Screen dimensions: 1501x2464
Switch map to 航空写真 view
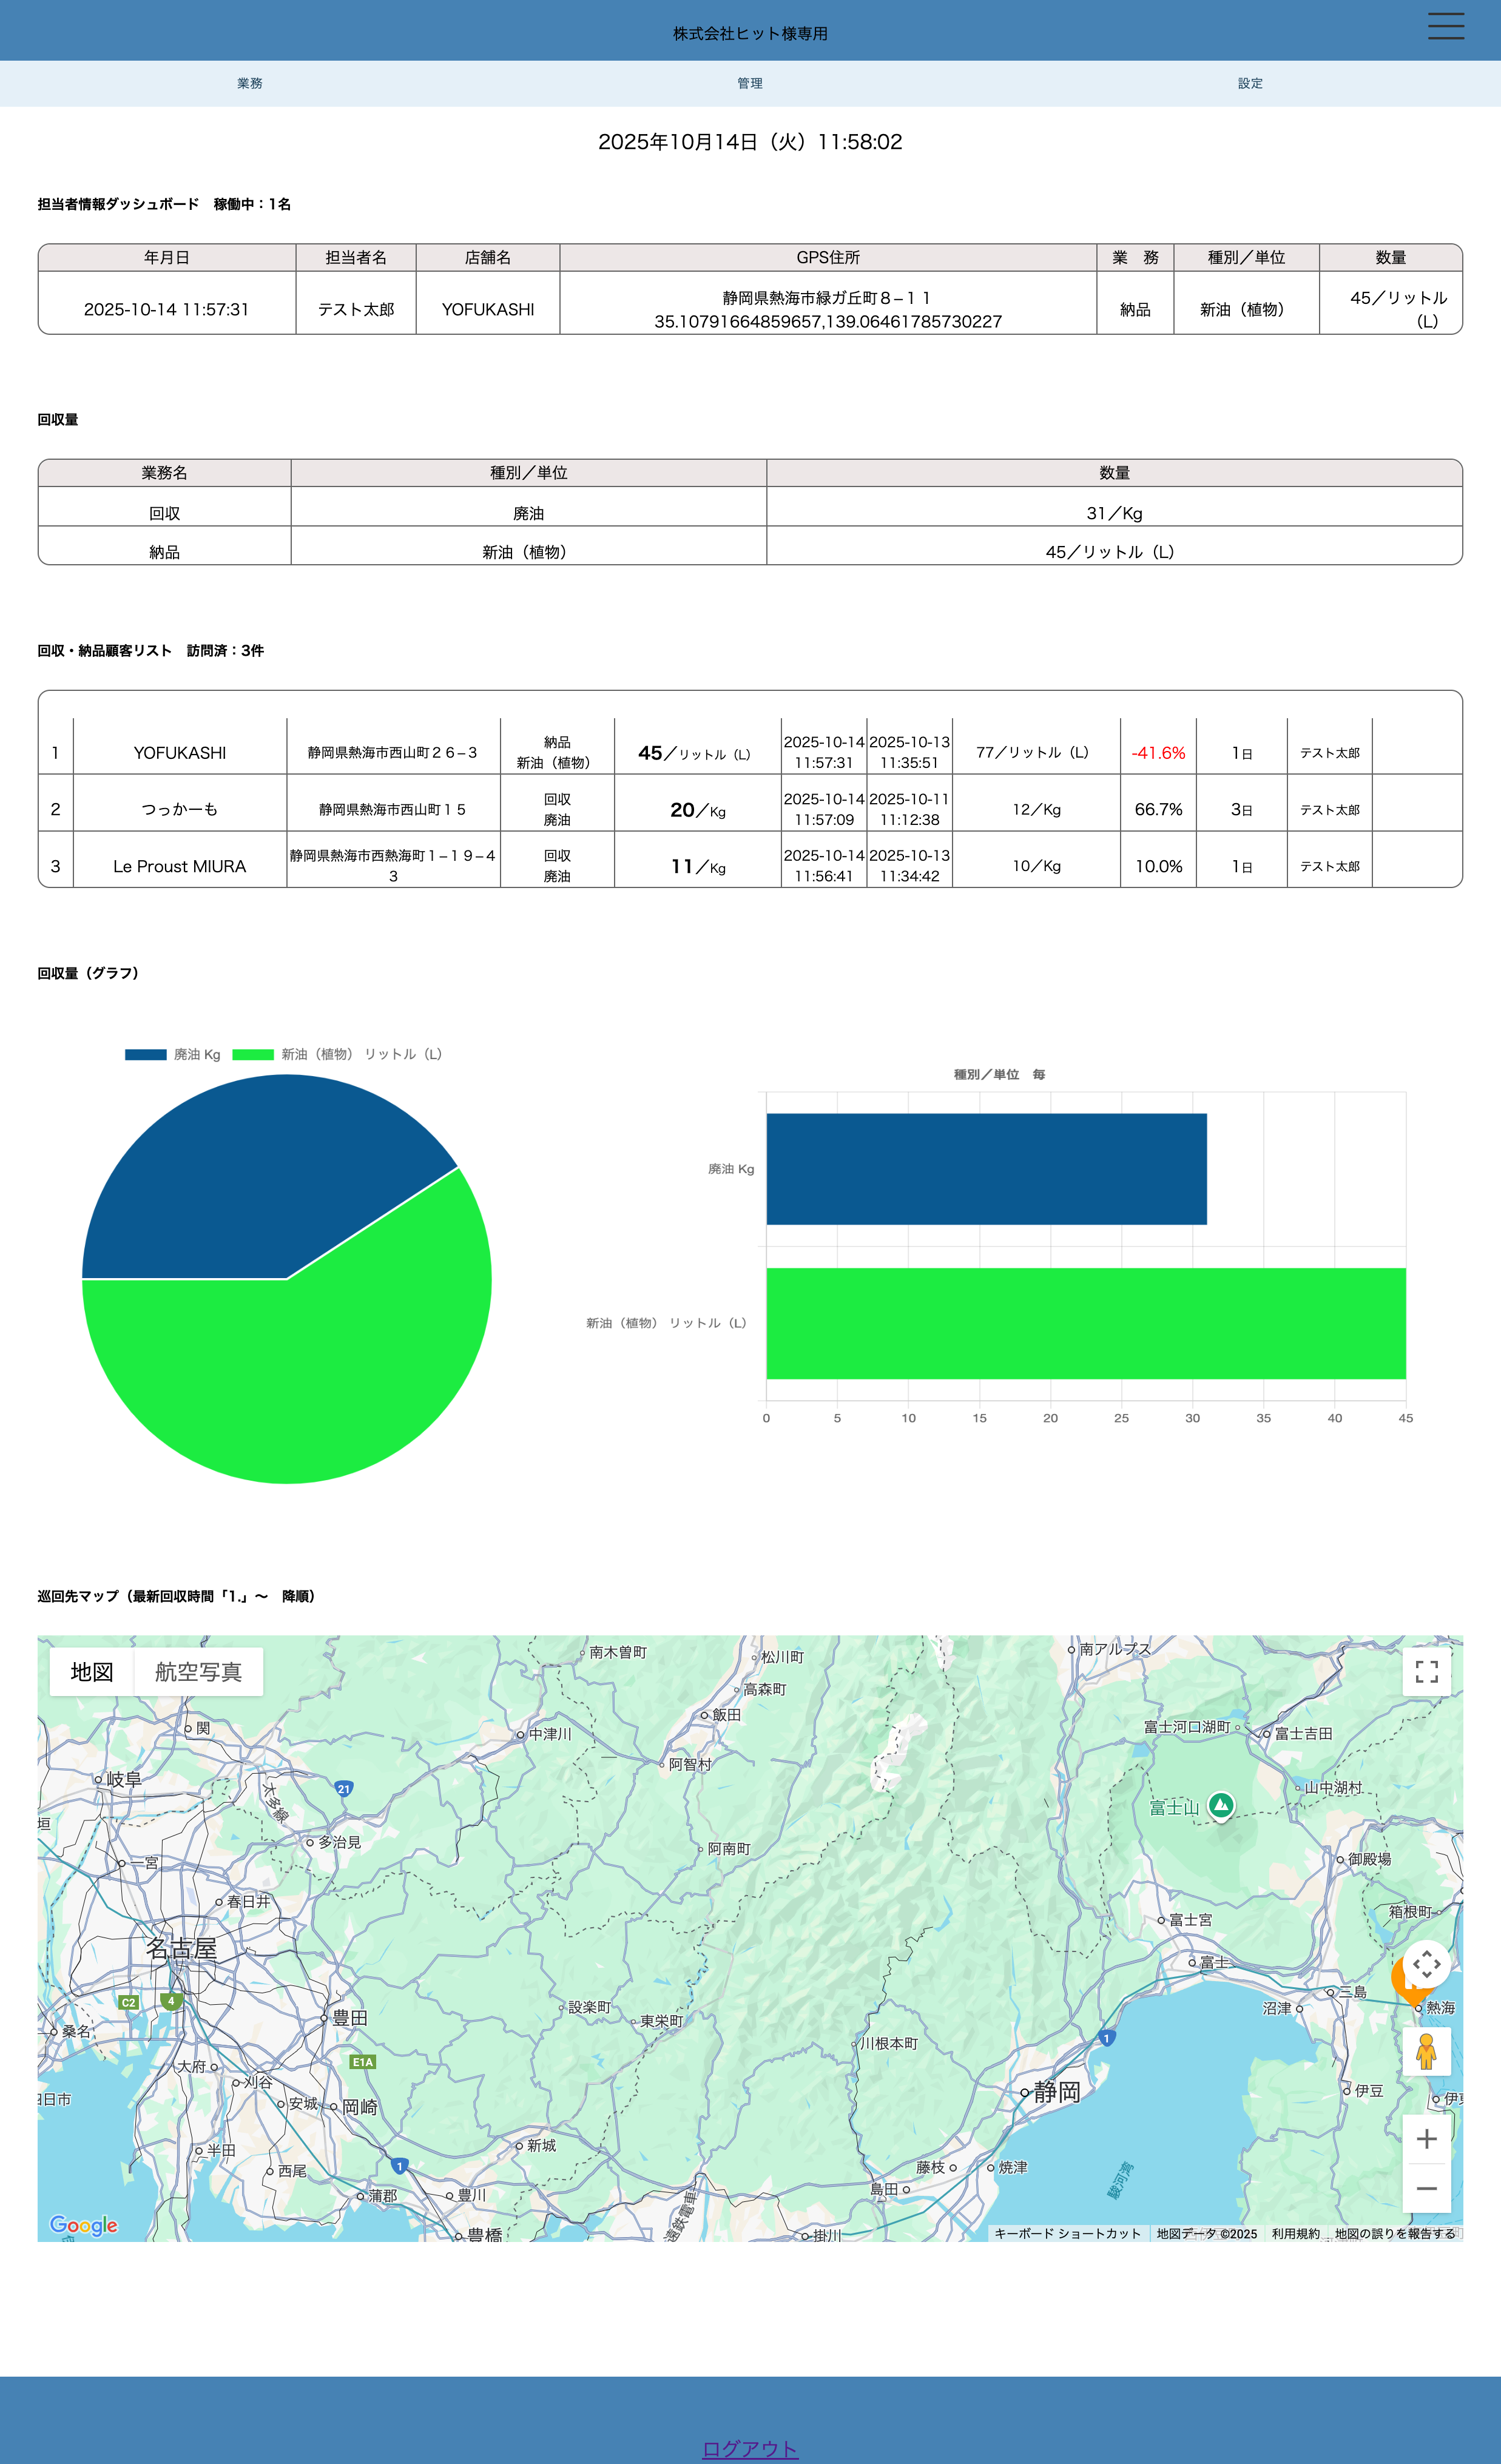[x=198, y=1672]
